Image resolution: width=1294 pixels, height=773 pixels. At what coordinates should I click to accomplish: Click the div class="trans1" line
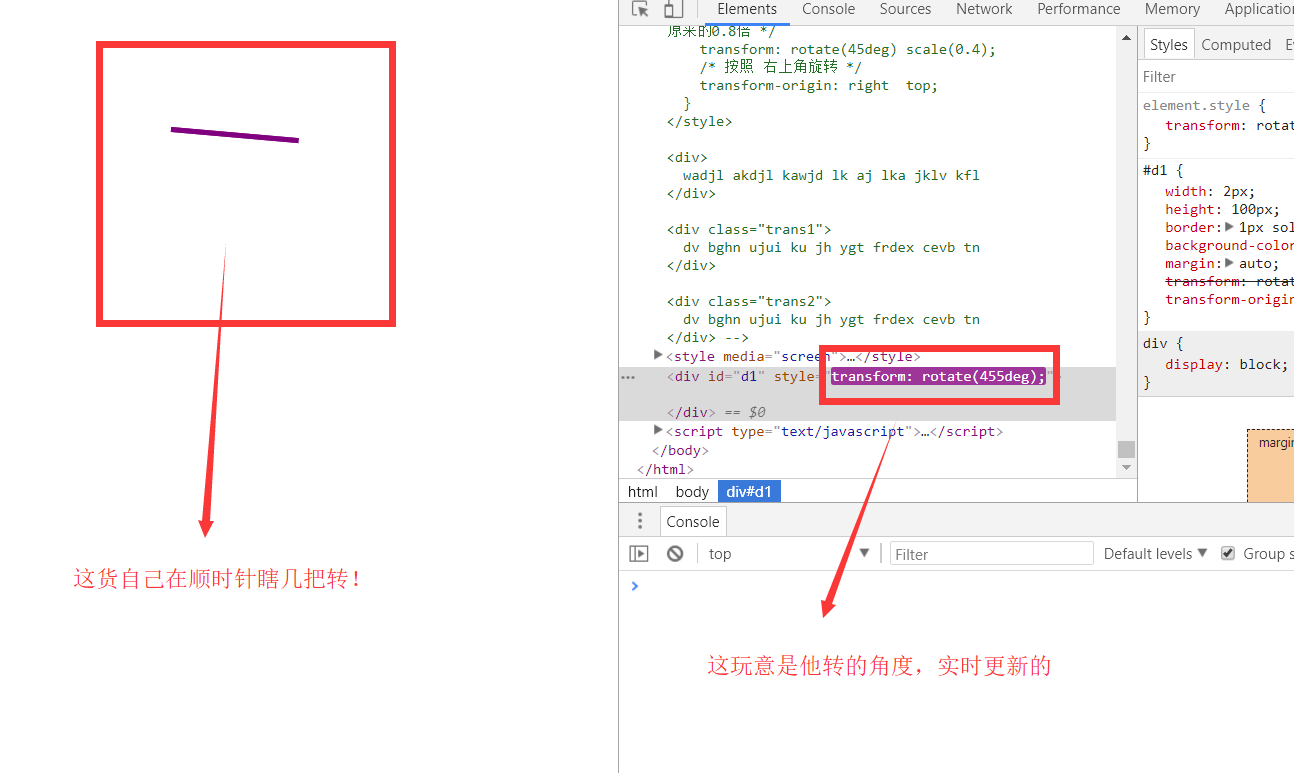point(749,229)
